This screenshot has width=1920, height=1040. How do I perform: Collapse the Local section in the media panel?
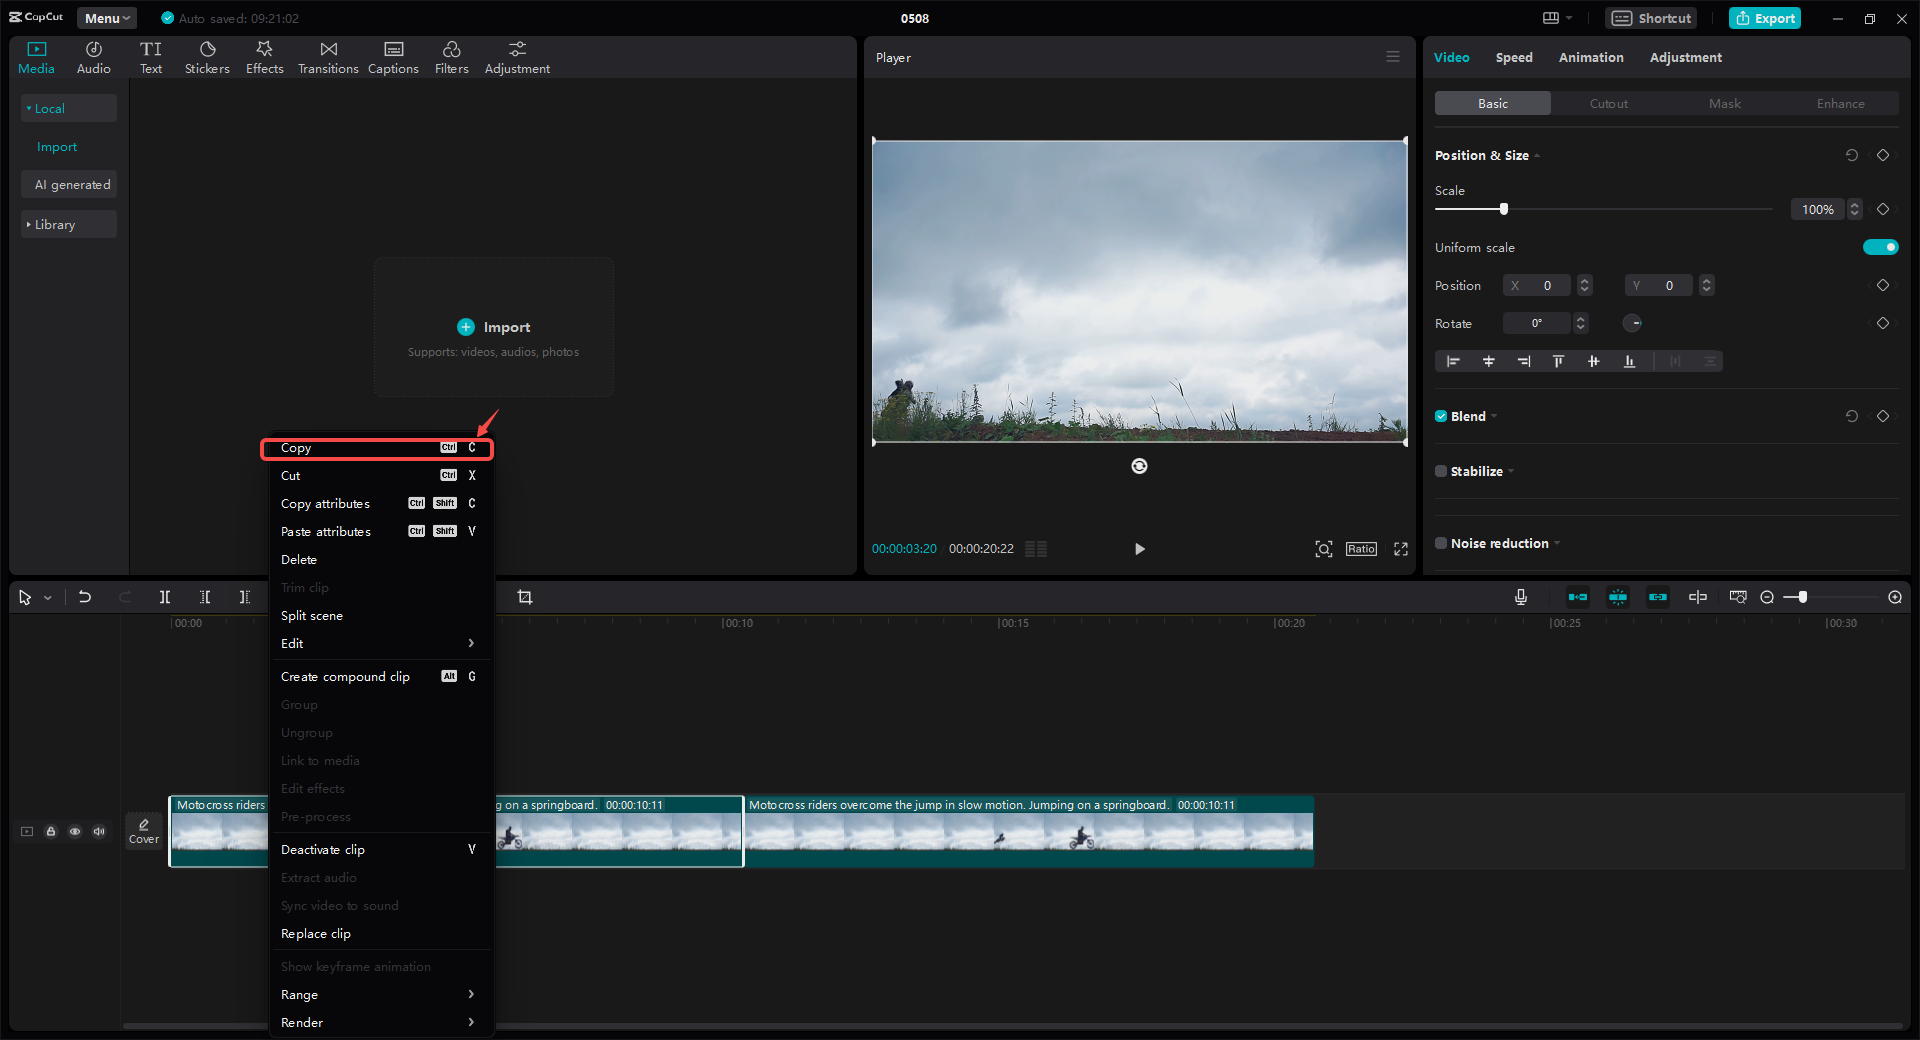pos(30,108)
